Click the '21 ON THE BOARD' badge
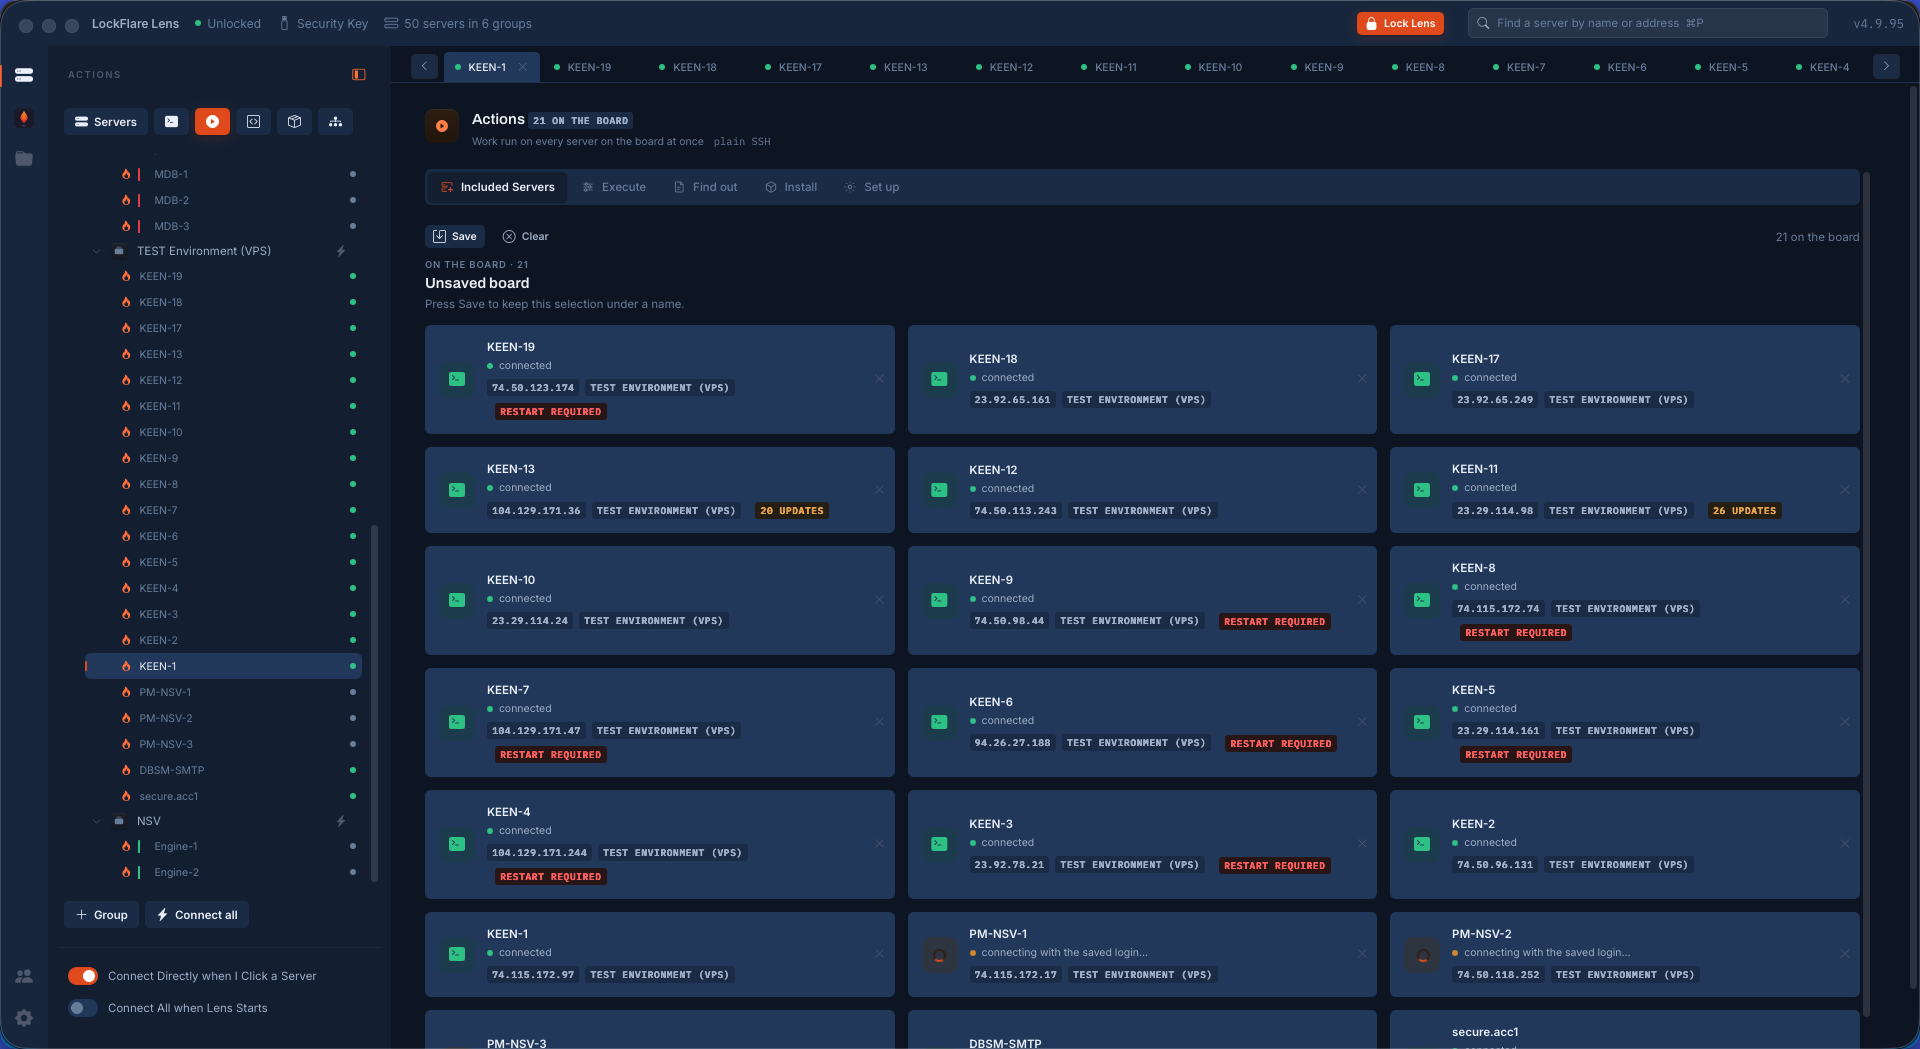This screenshot has height=1049, width=1920. (580, 121)
